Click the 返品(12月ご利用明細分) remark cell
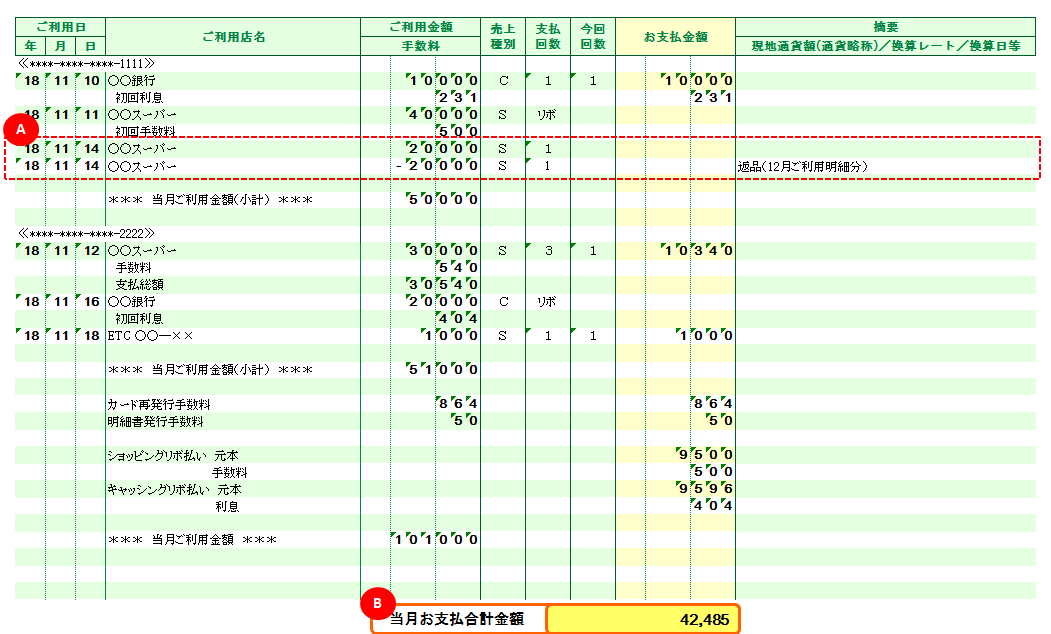The height and width of the screenshot is (634, 1051). coord(802,166)
